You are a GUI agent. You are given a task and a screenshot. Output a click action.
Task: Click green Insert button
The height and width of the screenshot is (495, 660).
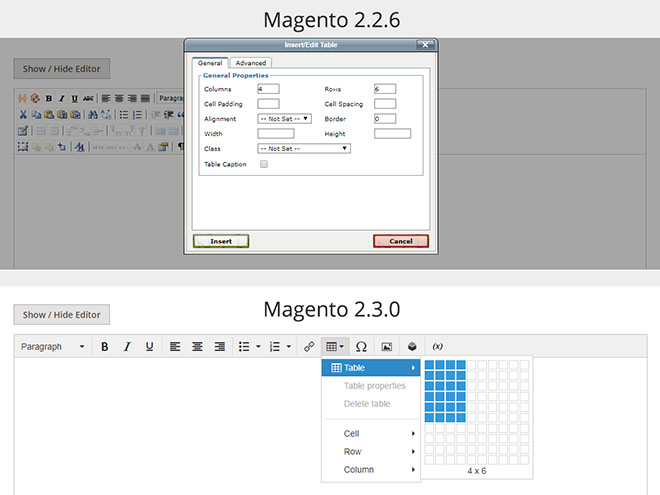tap(221, 241)
